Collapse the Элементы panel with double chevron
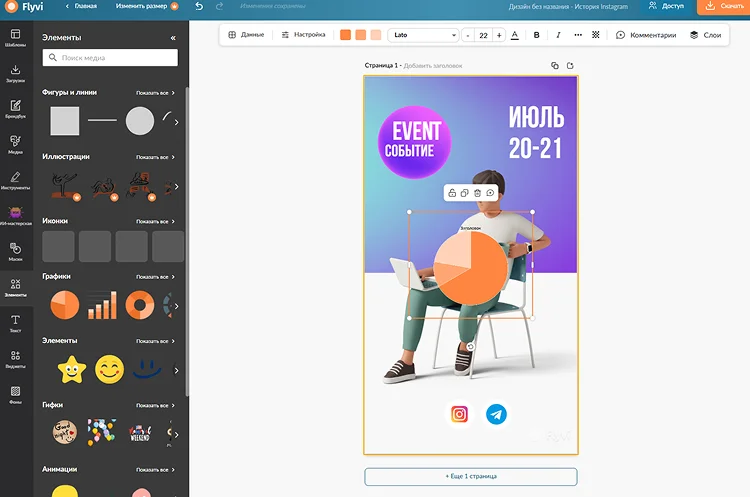Image resolution: width=750 pixels, height=497 pixels. pos(173,38)
